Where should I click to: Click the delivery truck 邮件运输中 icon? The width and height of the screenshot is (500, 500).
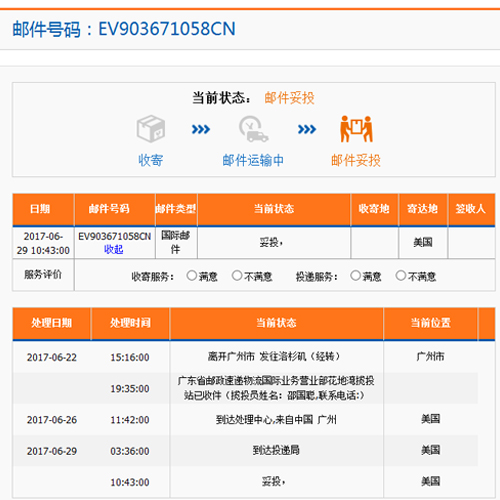point(253,129)
